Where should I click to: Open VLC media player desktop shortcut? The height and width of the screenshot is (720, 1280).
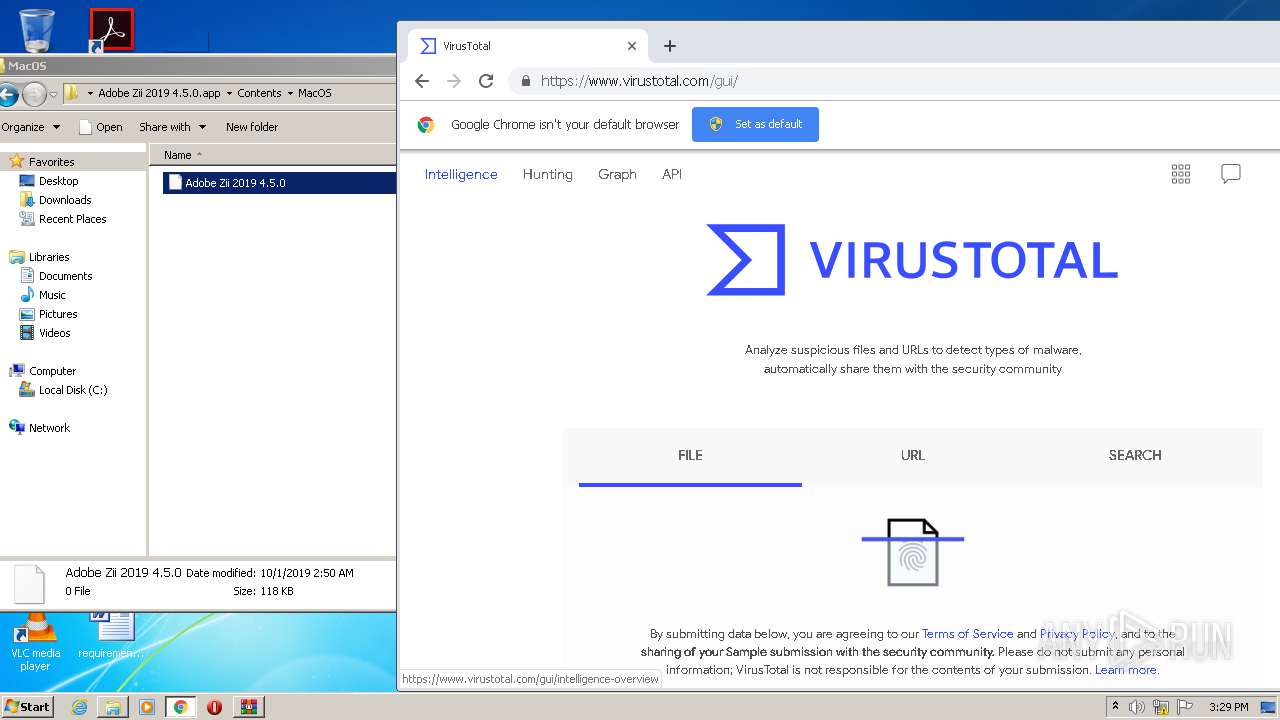tap(35, 643)
